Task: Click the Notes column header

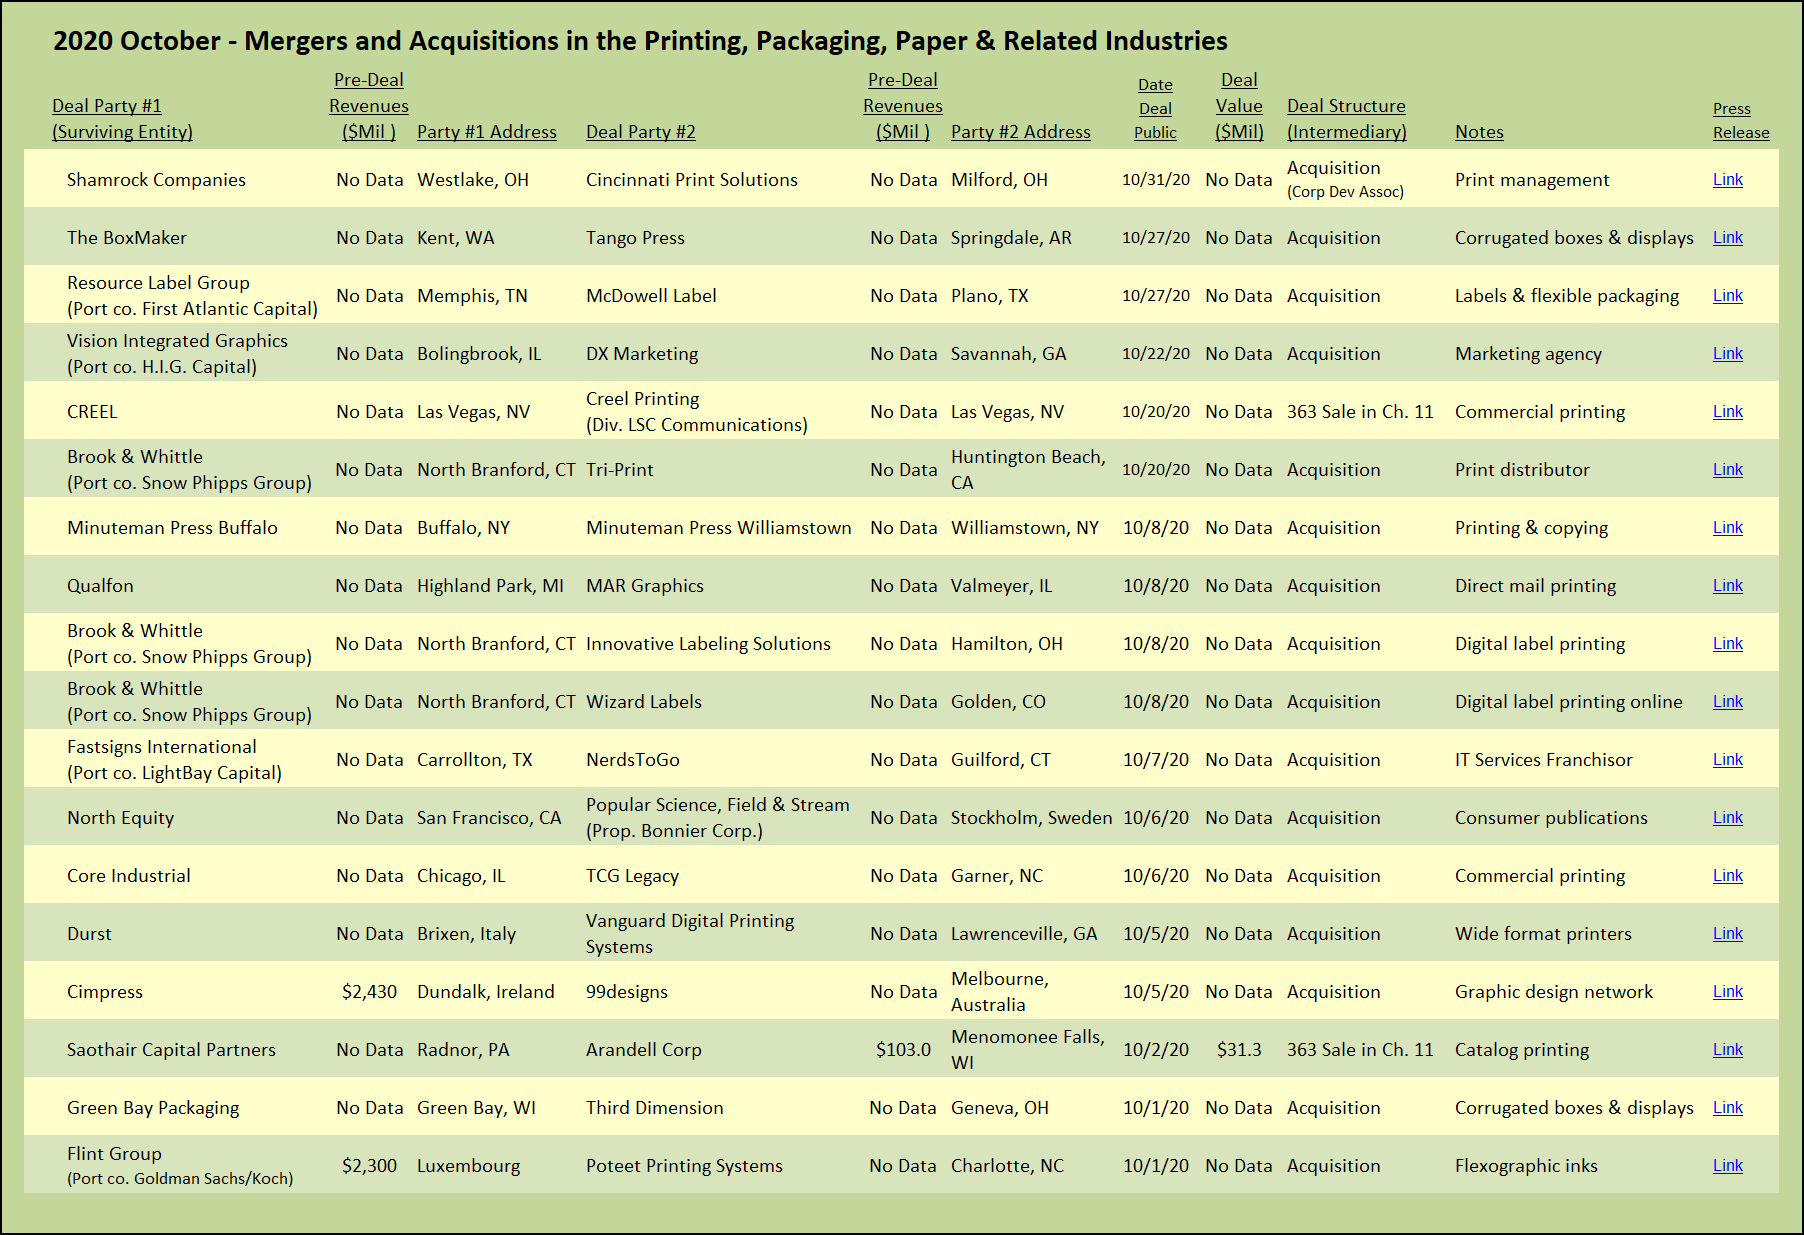Action: (x=1479, y=132)
